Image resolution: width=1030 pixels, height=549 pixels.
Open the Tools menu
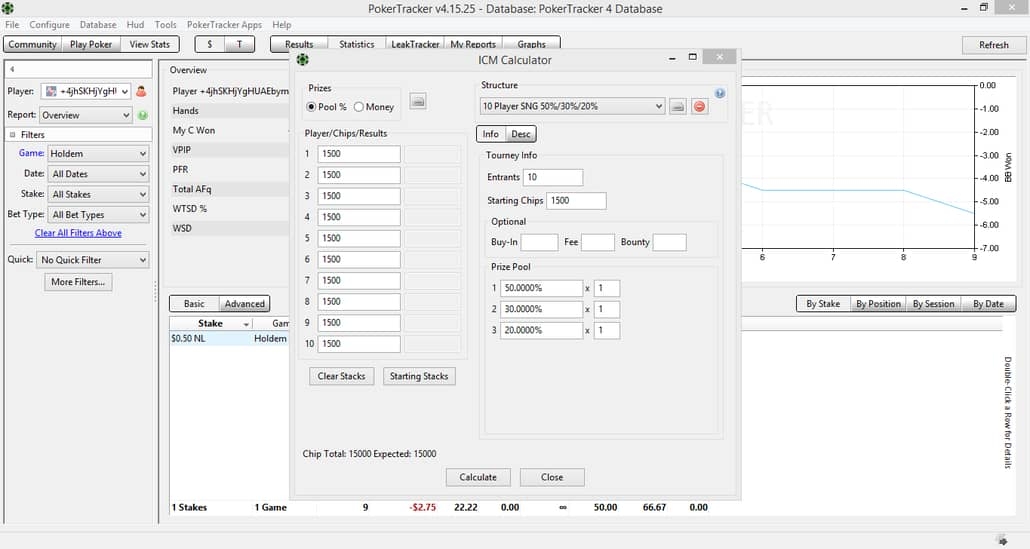pyautogui.click(x=166, y=25)
